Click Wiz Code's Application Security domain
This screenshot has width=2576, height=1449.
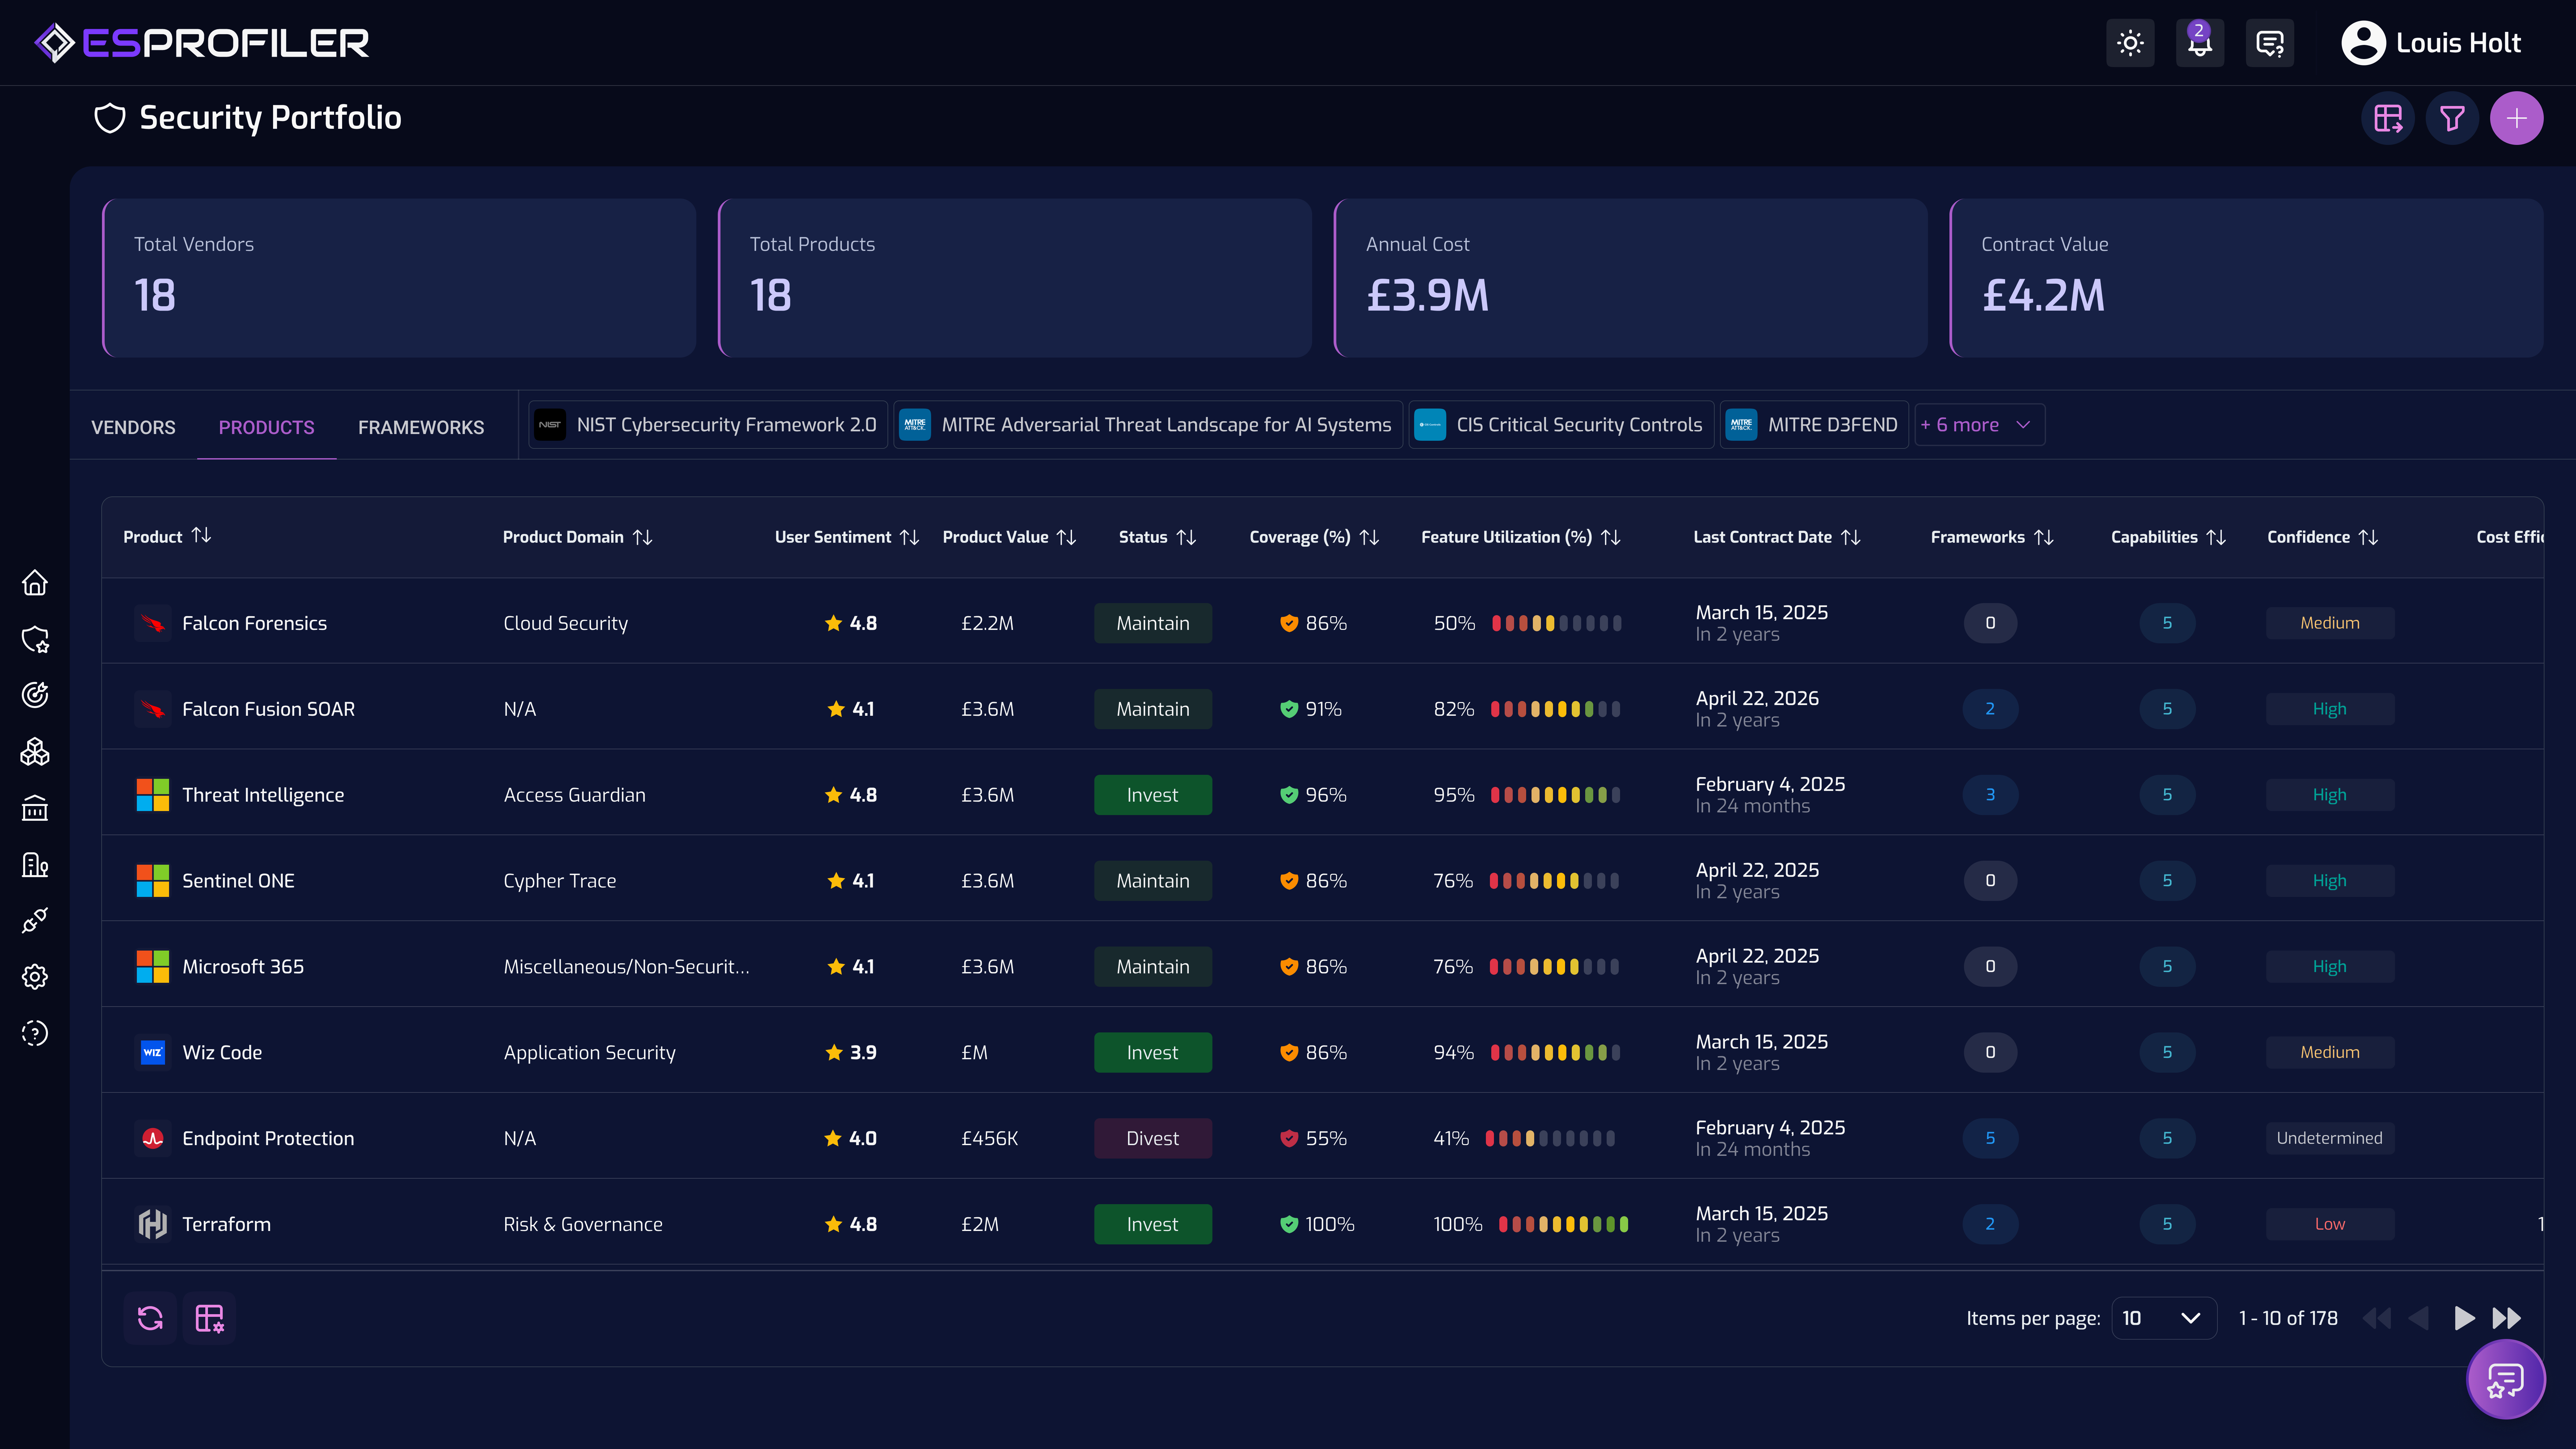[x=590, y=1053]
